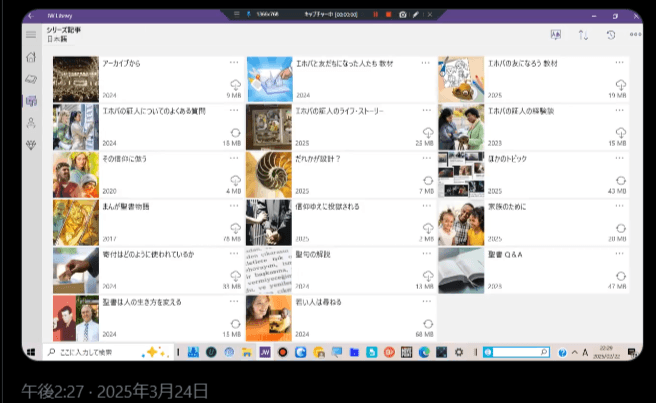Image resolution: width=656 pixels, height=403 pixels.
Task: Open more options for ほかのトピック
Action: click(620, 158)
